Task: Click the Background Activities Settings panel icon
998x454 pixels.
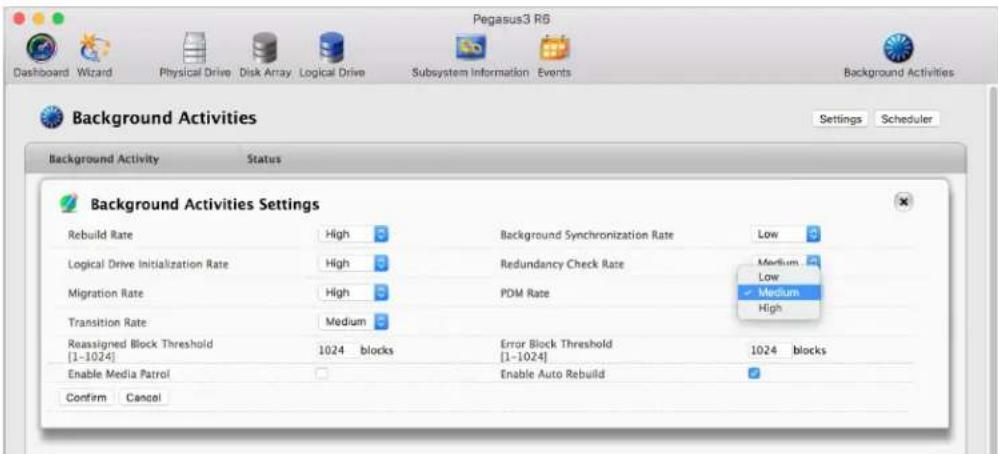Action: [68, 204]
